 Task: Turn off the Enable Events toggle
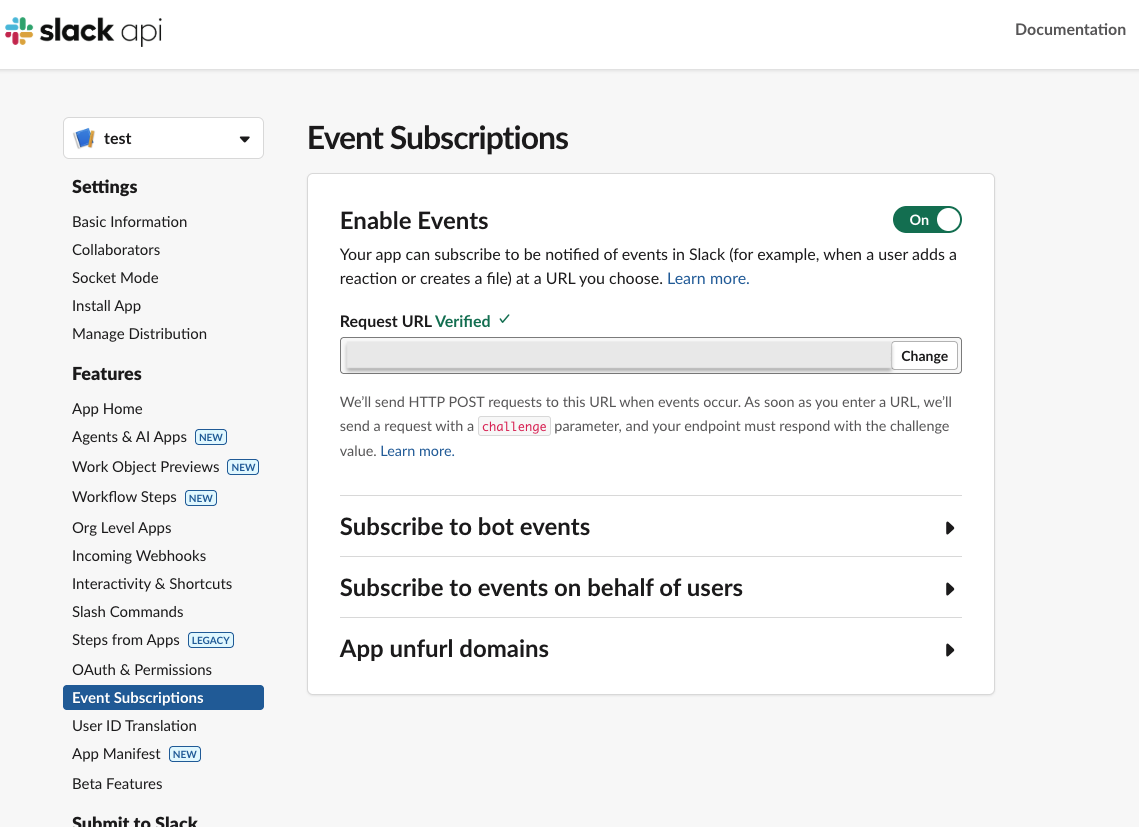(927, 220)
